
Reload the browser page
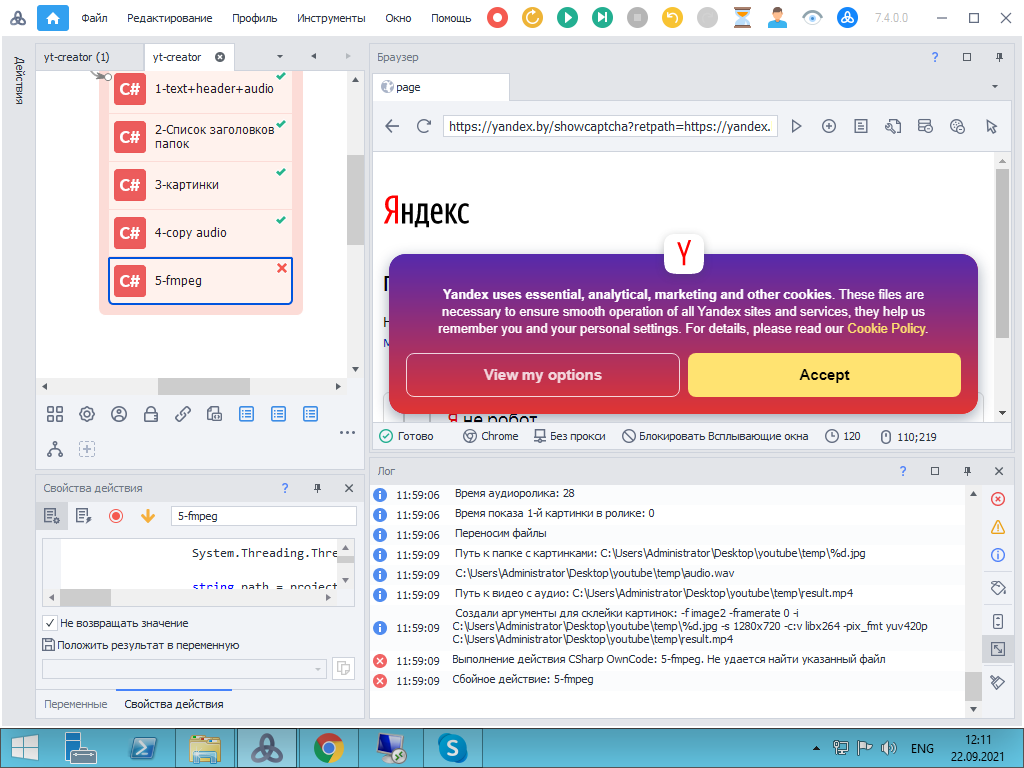pos(424,126)
